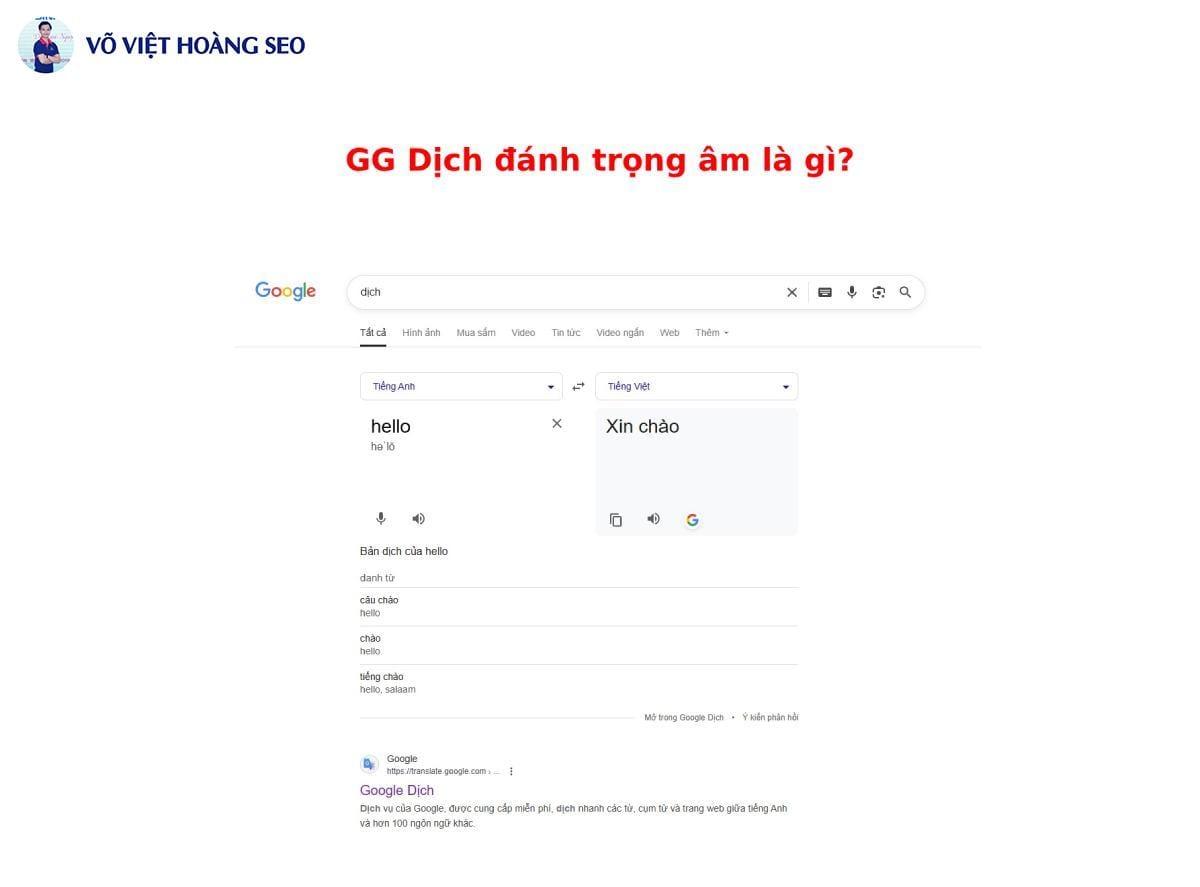This screenshot has width=1200, height=887.
Task: Visit the Google Dịch result link
Action: tap(396, 790)
